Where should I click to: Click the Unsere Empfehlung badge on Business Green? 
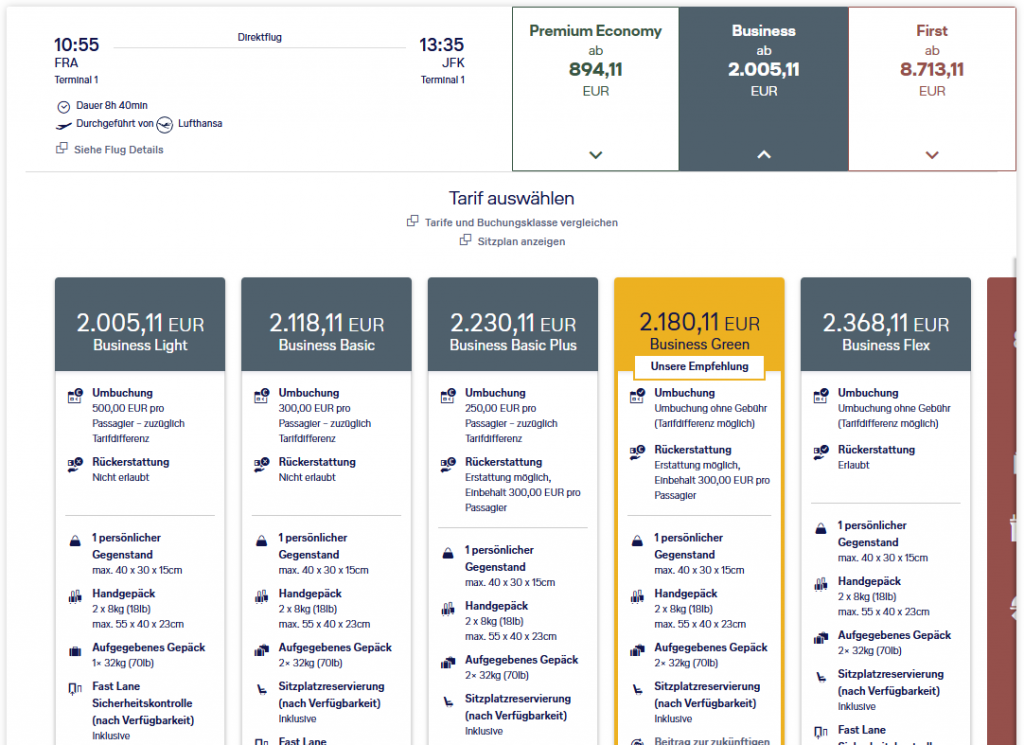[x=698, y=367]
